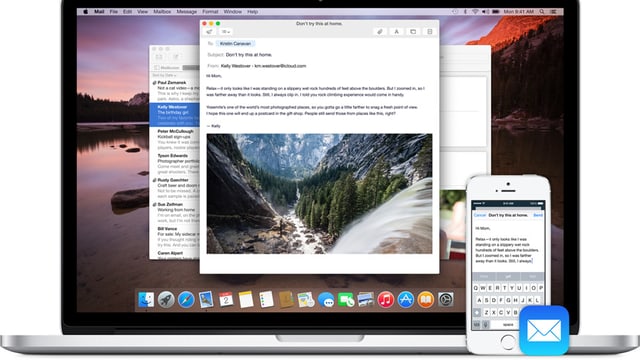Viewport: 640px width, 360px height.
Task: Open the File menu
Action: point(113,12)
